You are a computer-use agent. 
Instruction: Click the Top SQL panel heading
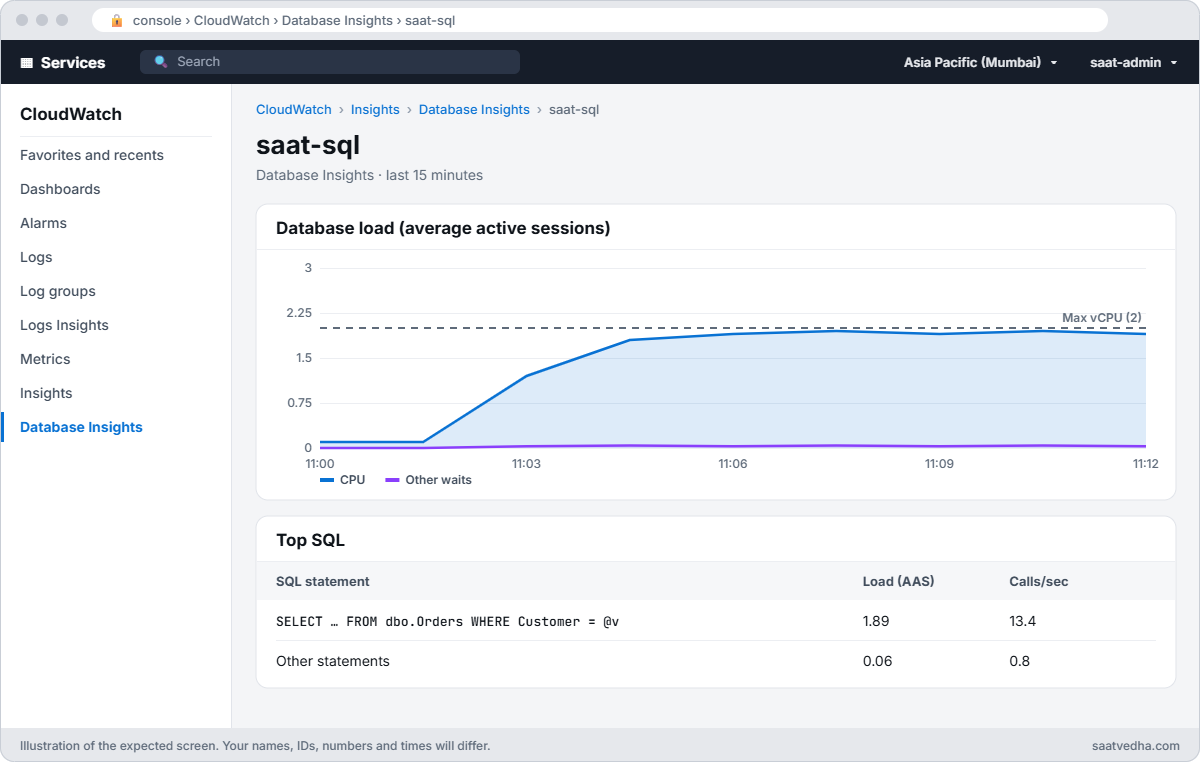pos(310,540)
